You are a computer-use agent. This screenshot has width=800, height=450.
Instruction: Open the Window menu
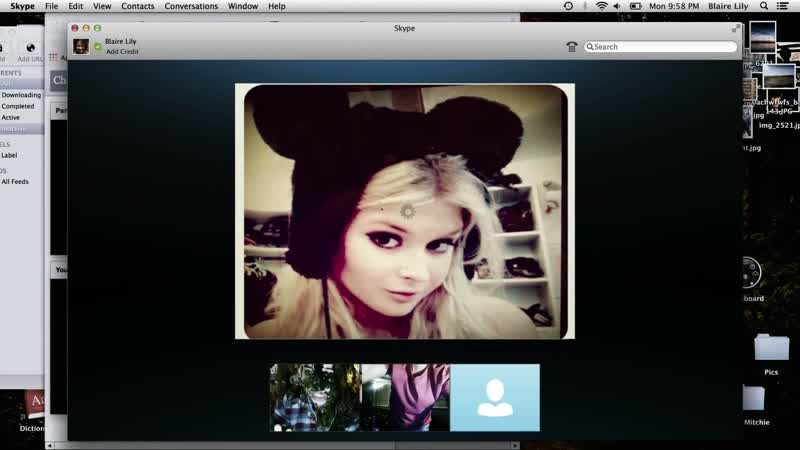pyautogui.click(x=243, y=6)
